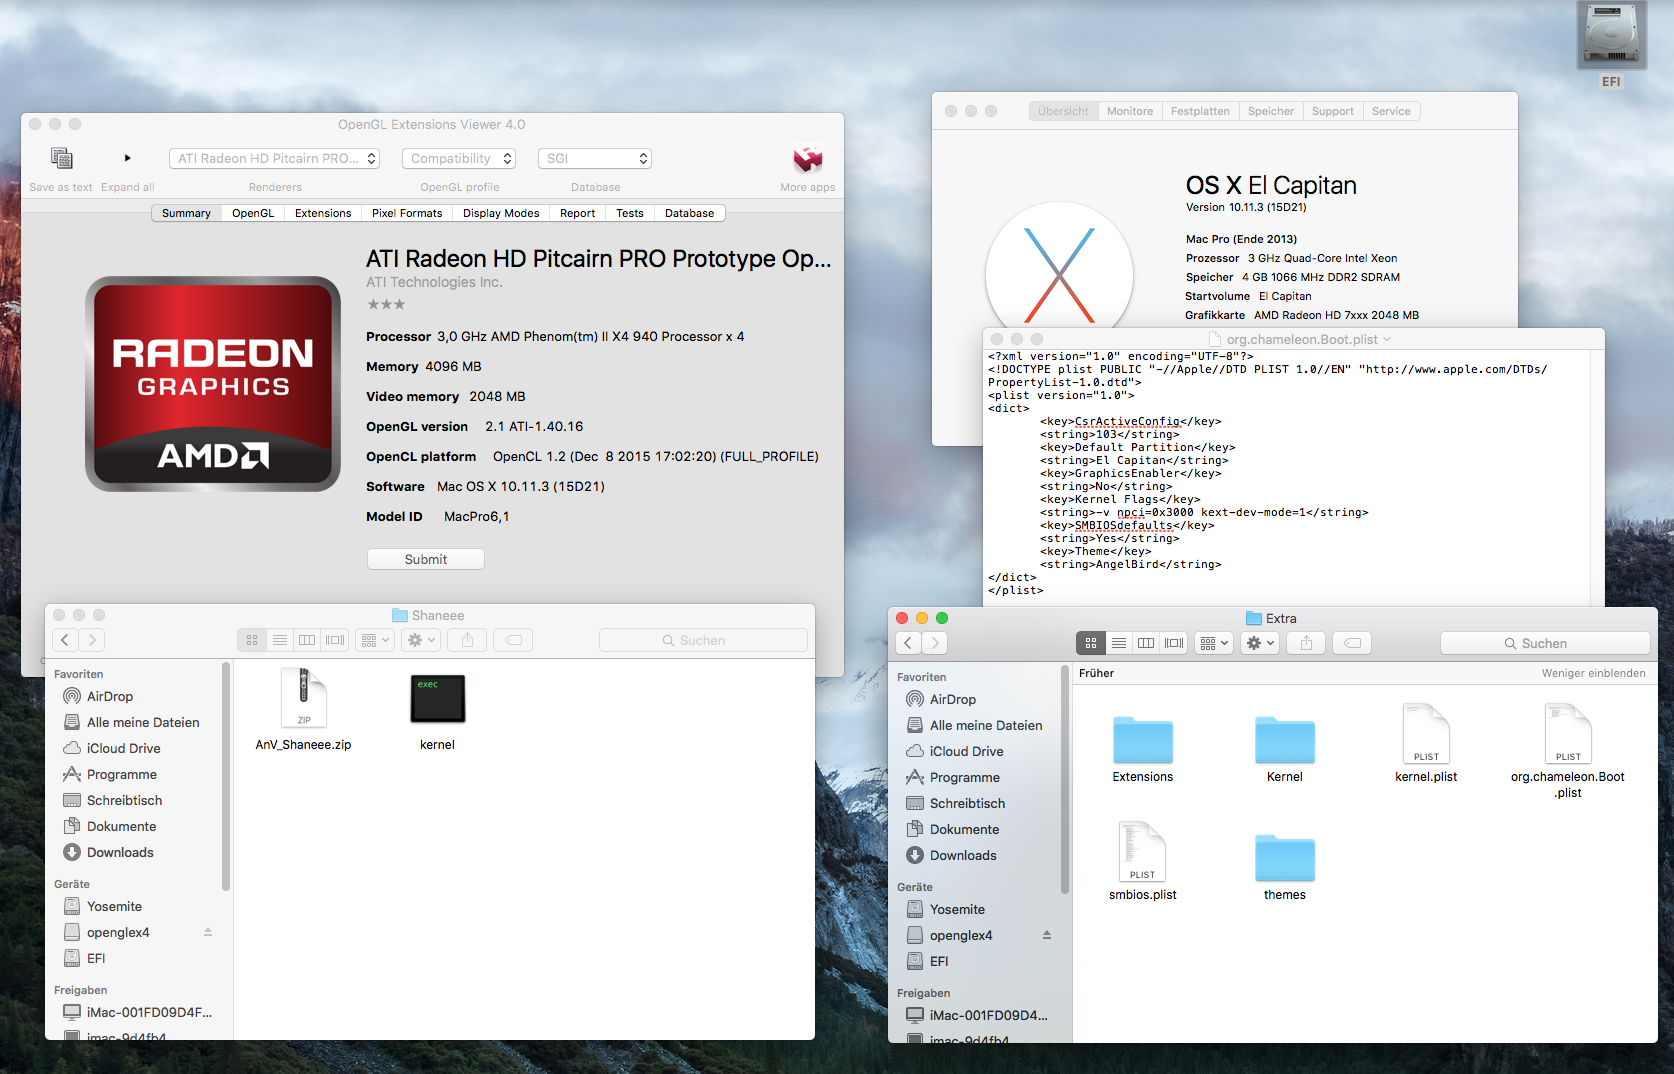Viewport: 1674px width, 1074px height.
Task: Open the More apps icon
Action: coord(808,158)
